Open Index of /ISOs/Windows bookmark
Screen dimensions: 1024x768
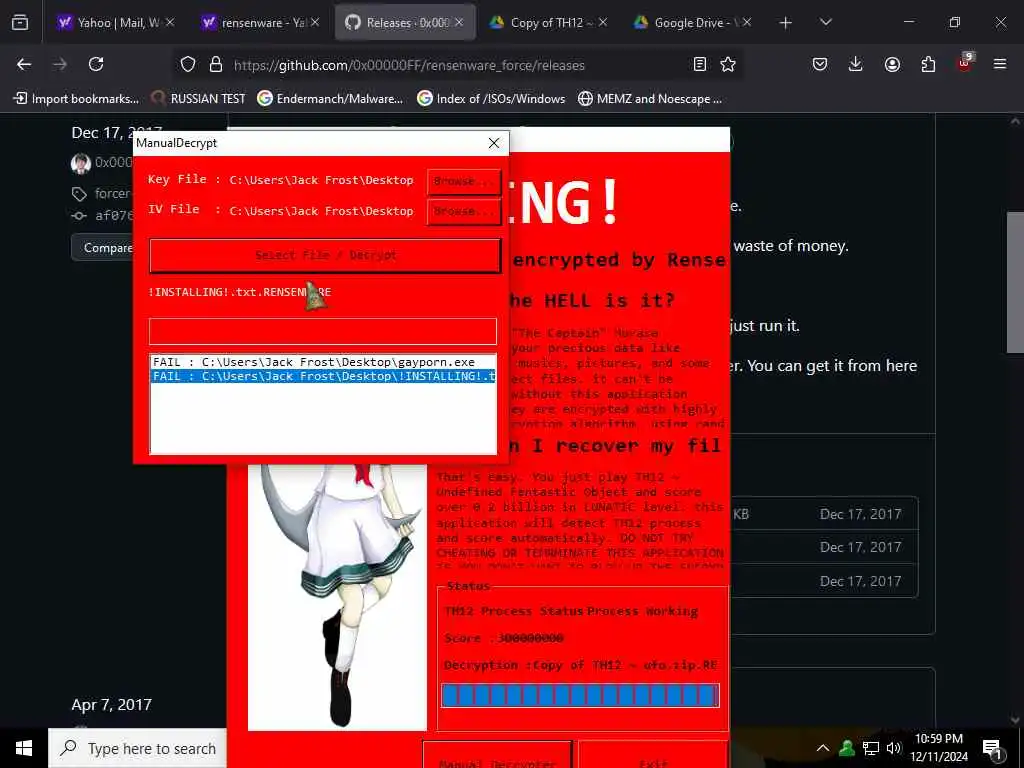coord(491,99)
